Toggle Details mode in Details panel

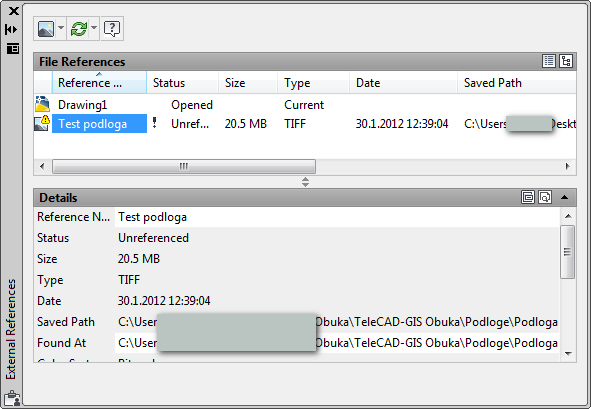point(528,197)
